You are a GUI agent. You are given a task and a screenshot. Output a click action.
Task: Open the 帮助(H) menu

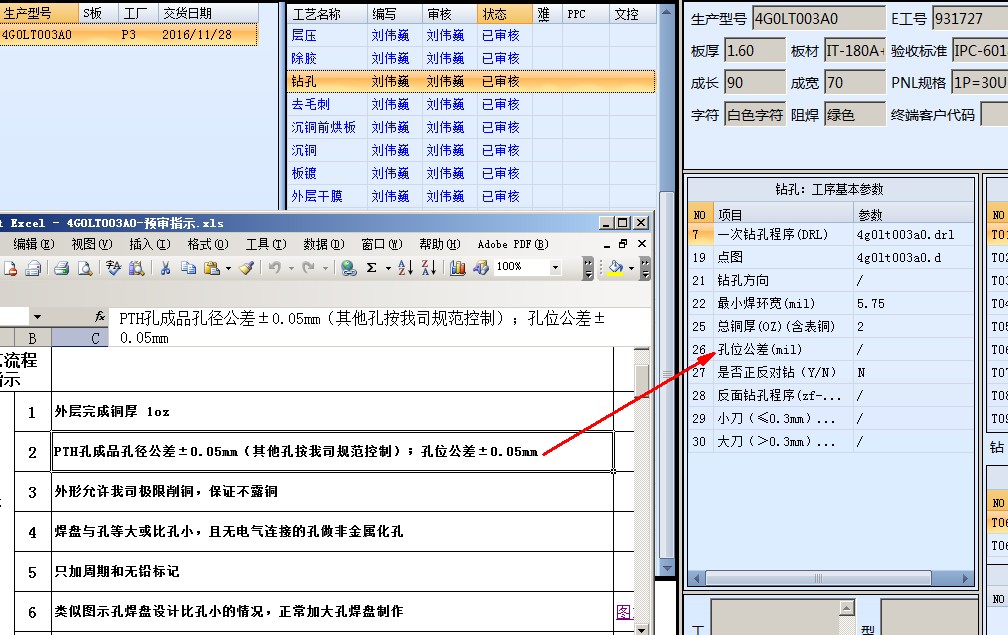pos(440,244)
